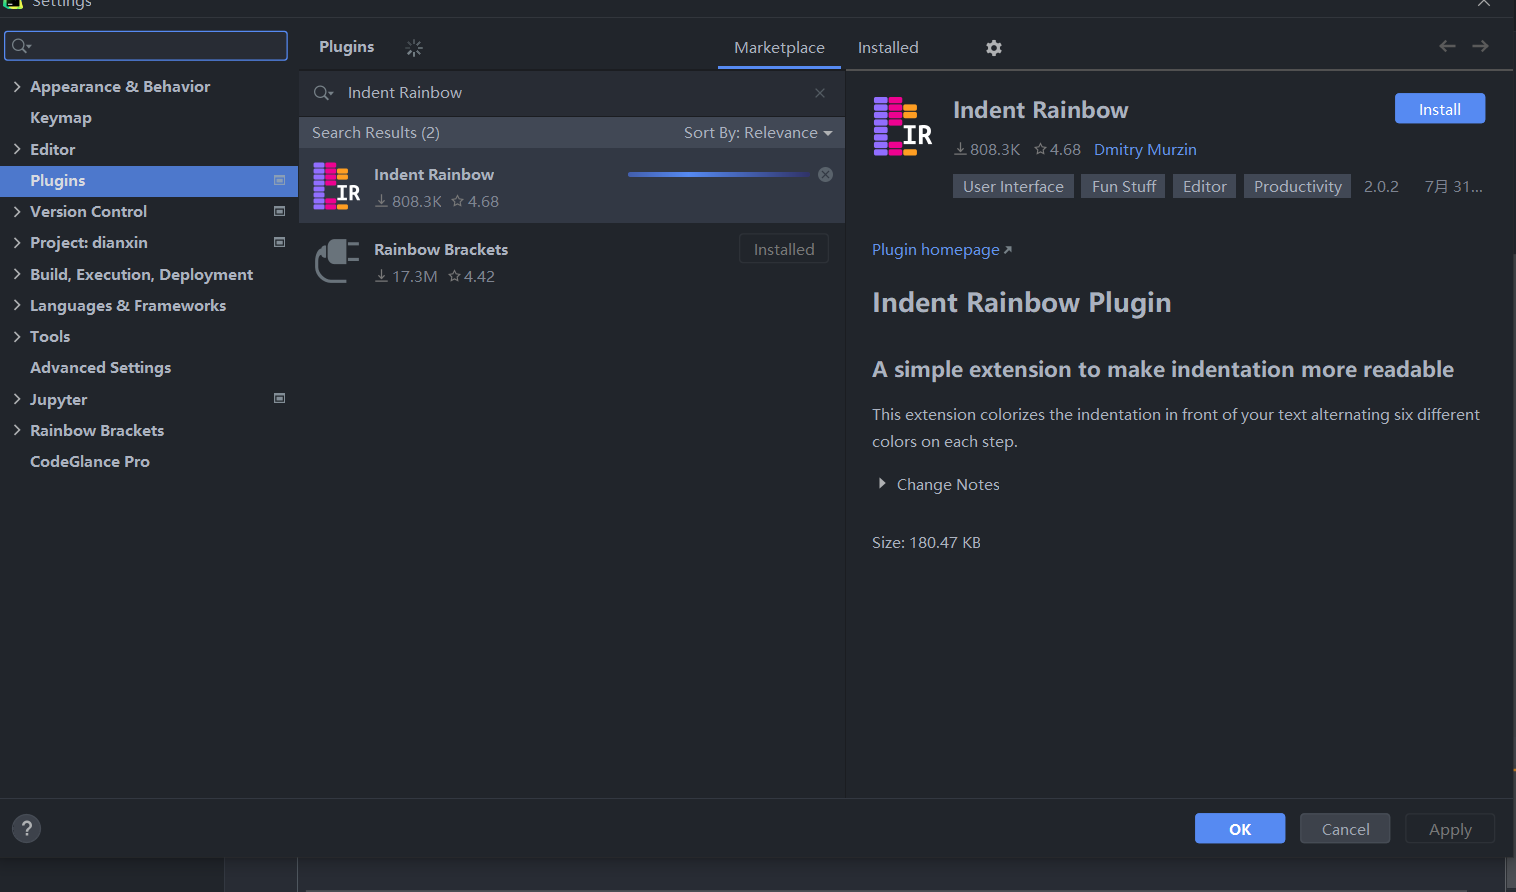Cancel the Settings dialog
This screenshot has height=892, width=1516.
(x=1345, y=829)
